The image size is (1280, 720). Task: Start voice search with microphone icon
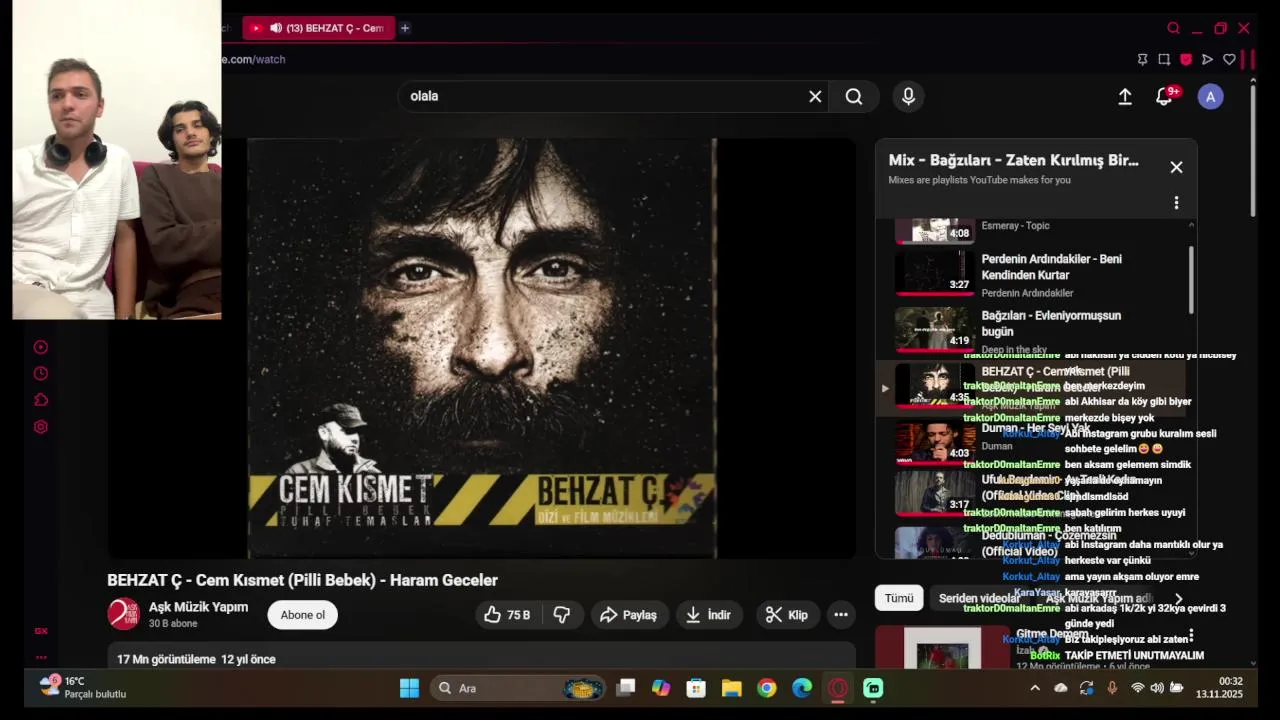tap(908, 96)
